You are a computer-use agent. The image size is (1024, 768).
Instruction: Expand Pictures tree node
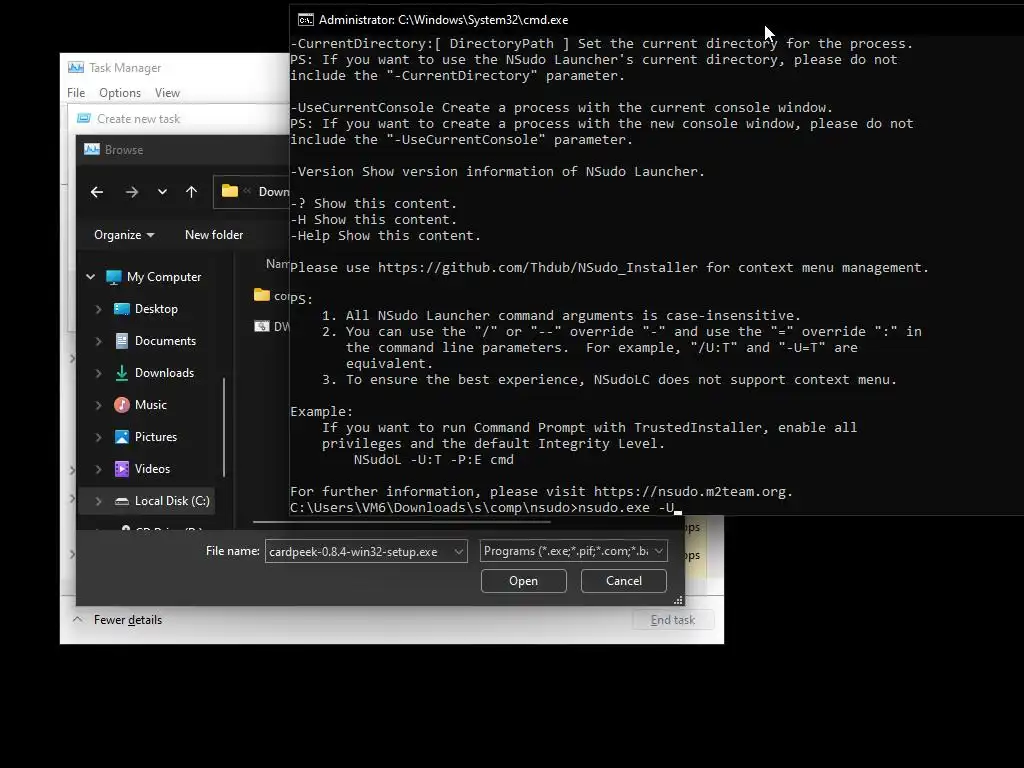99,437
